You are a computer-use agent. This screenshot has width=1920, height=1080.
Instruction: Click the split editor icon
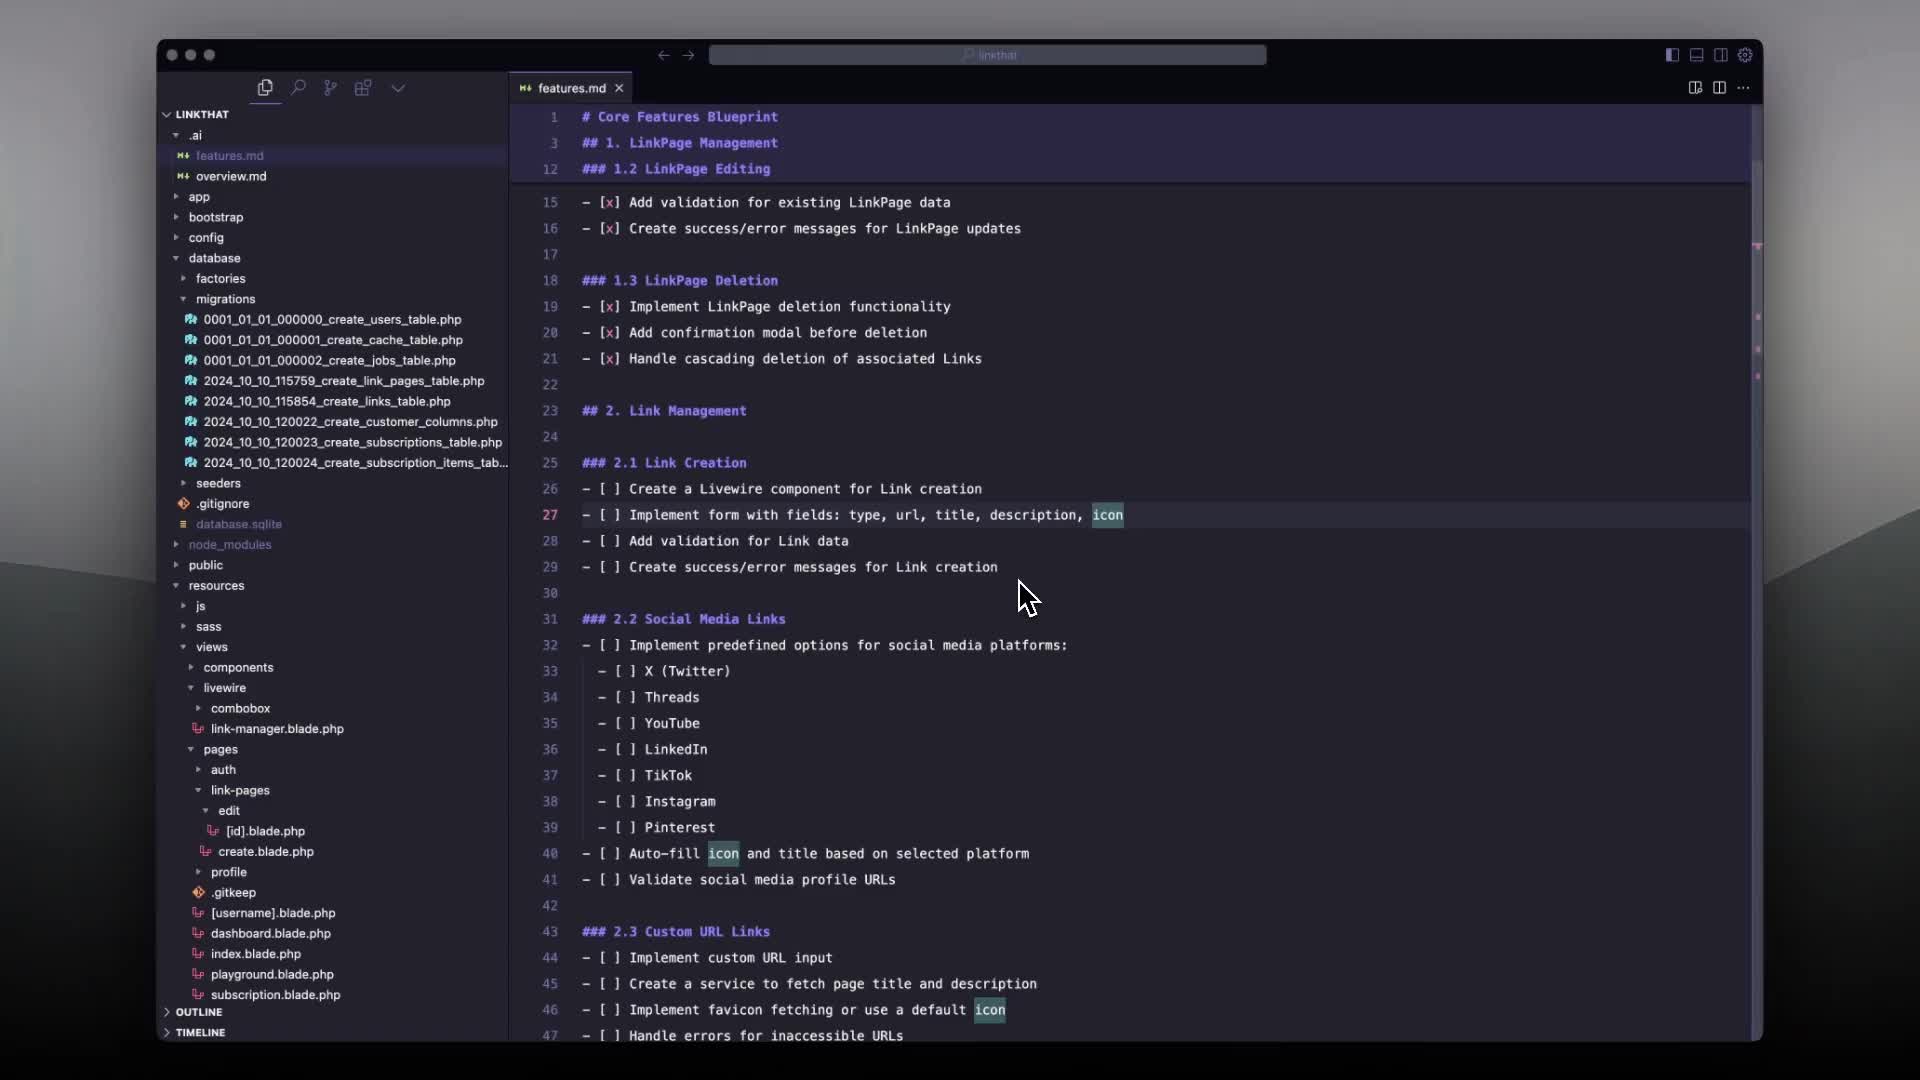[1720, 87]
